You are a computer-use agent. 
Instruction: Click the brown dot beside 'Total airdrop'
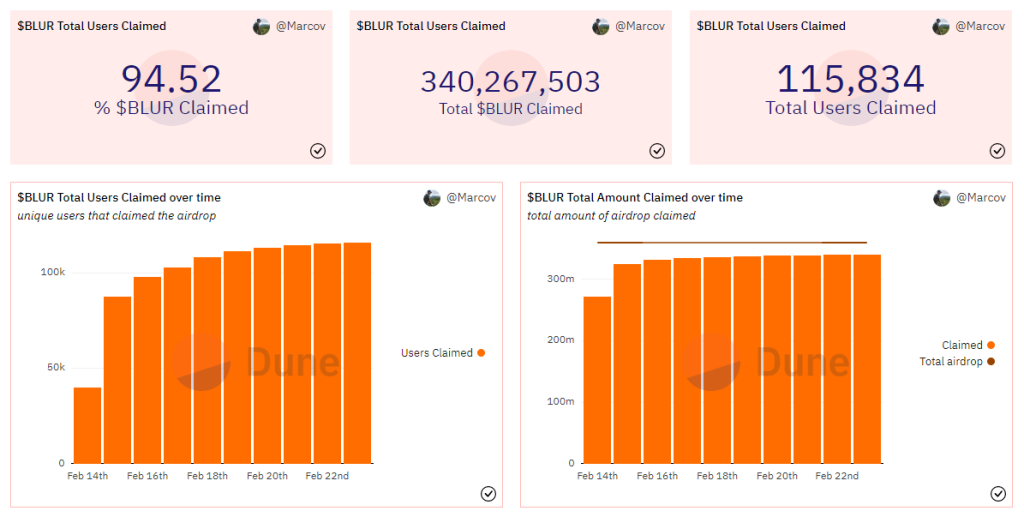(x=991, y=361)
